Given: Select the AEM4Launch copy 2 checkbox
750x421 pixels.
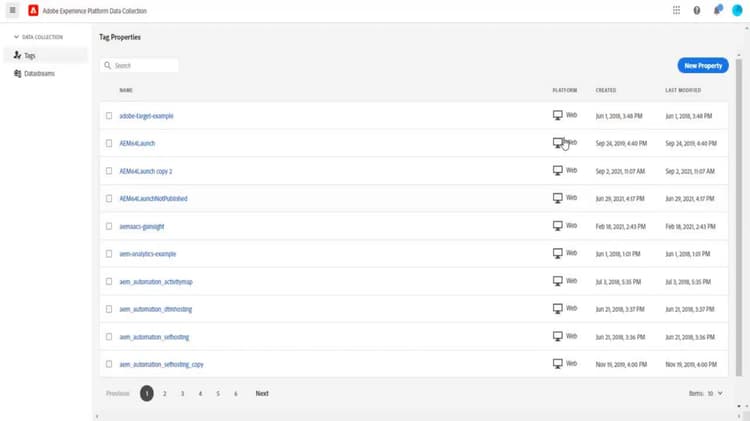Looking at the screenshot, I should 109,171.
